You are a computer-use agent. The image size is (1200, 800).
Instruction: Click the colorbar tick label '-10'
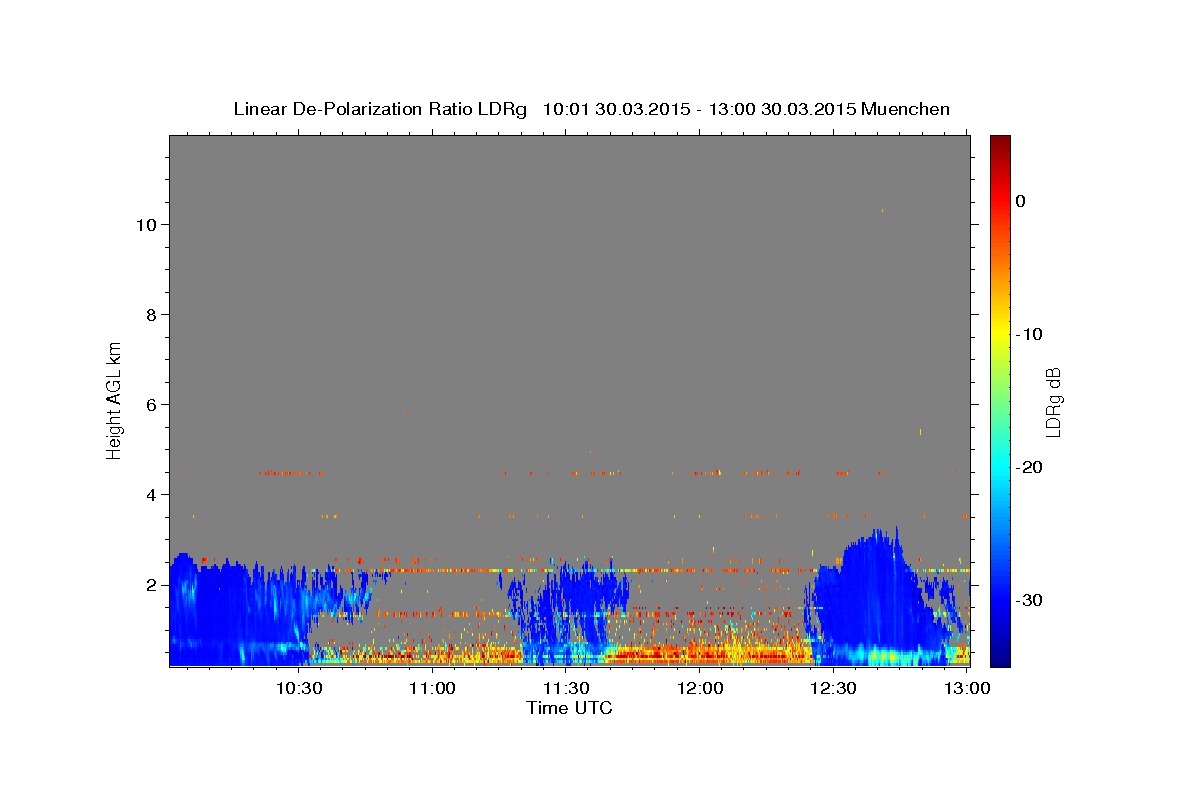point(1030,334)
